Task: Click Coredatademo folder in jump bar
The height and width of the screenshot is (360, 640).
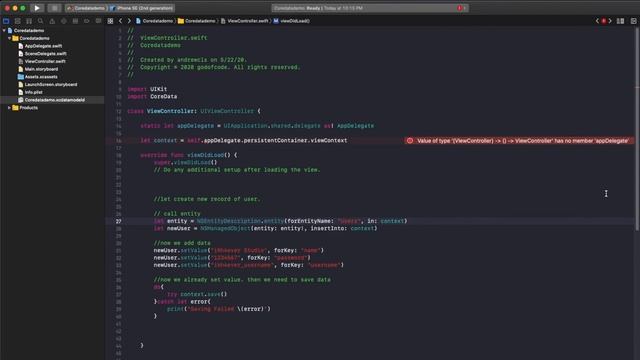Action: [196, 21]
